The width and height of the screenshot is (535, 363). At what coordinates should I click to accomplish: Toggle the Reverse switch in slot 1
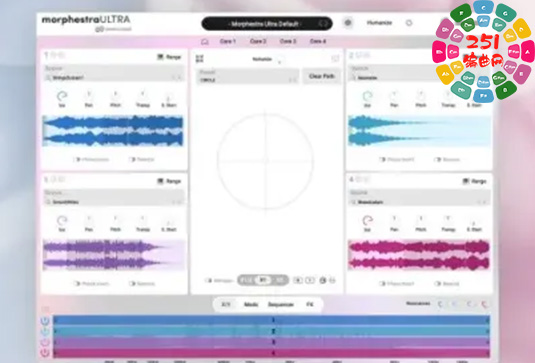(132, 159)
